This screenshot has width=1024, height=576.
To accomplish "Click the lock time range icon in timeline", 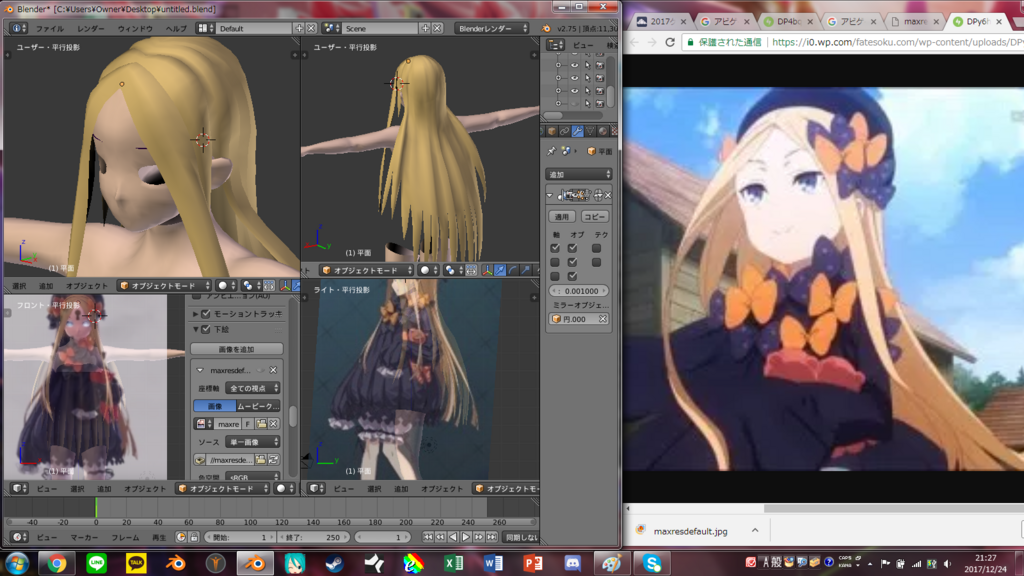I will [194, 537].
